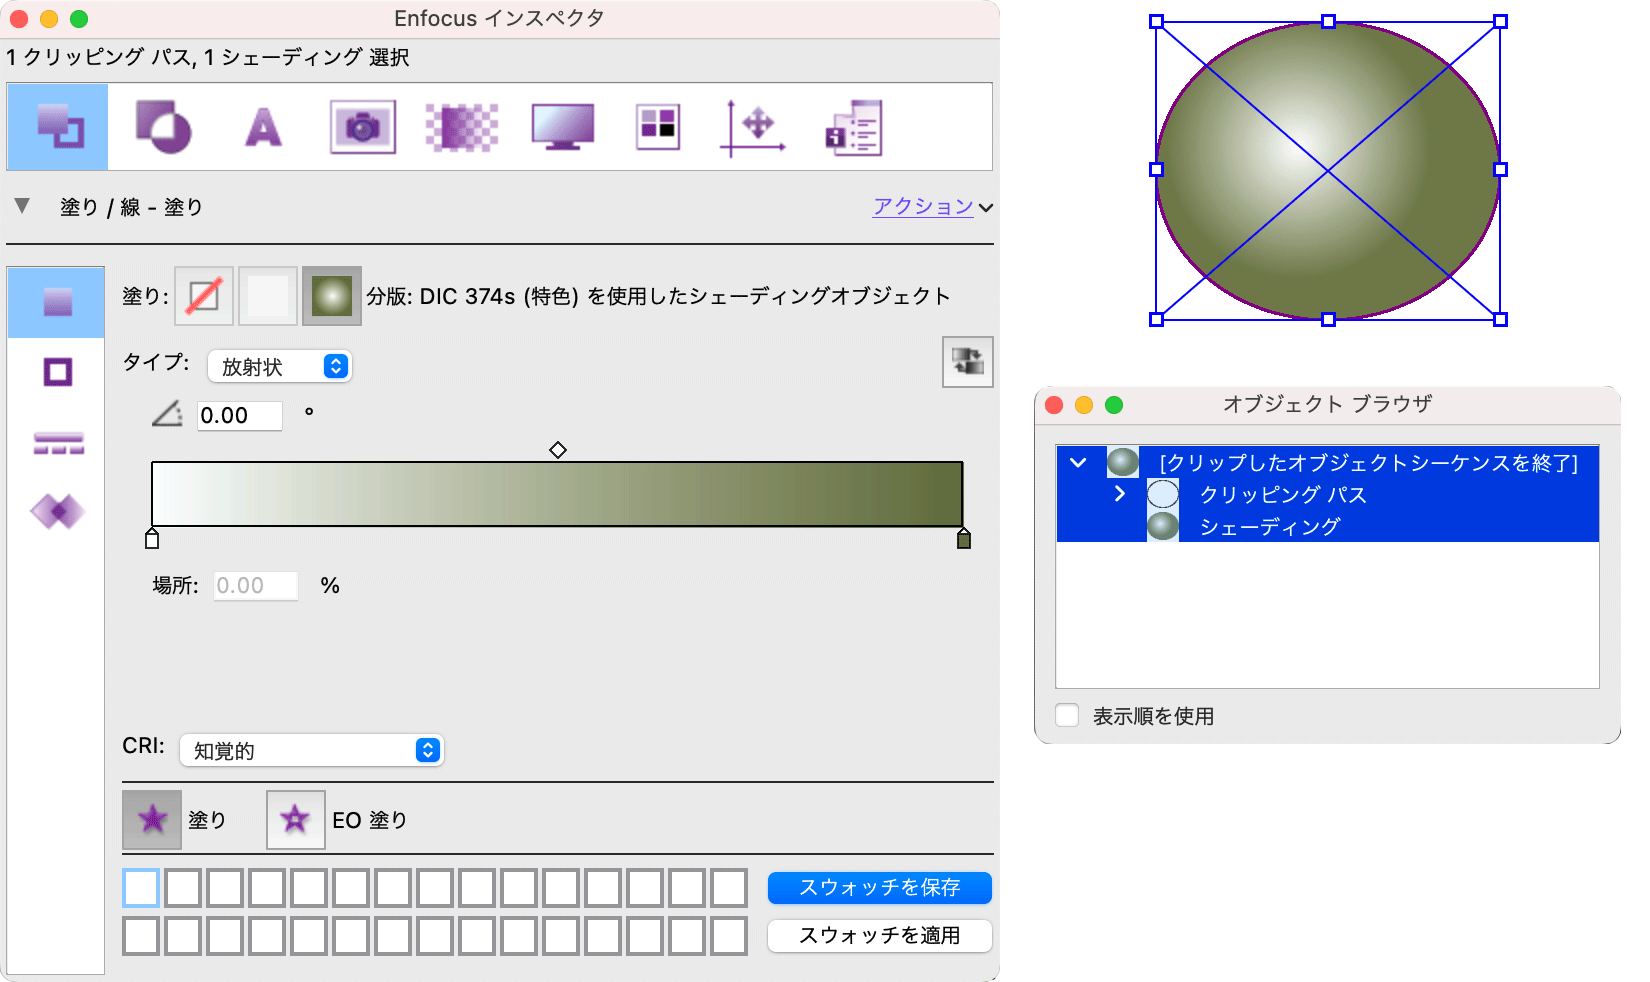The image size is (1650, 982).
Task: Click the gradient ramp bar
Action: (x=557, y=494)
